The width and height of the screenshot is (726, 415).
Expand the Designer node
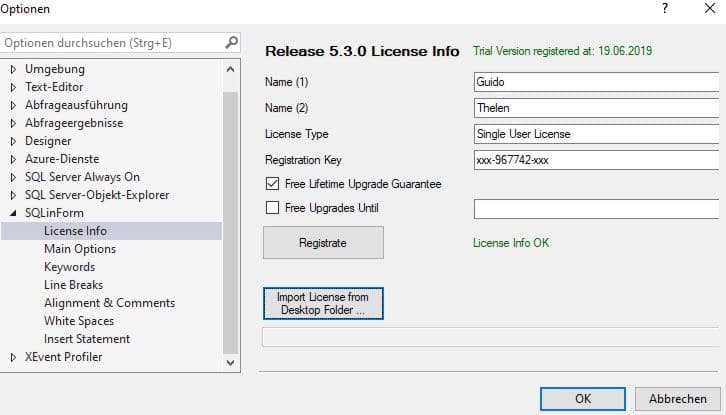click(13, 141)
